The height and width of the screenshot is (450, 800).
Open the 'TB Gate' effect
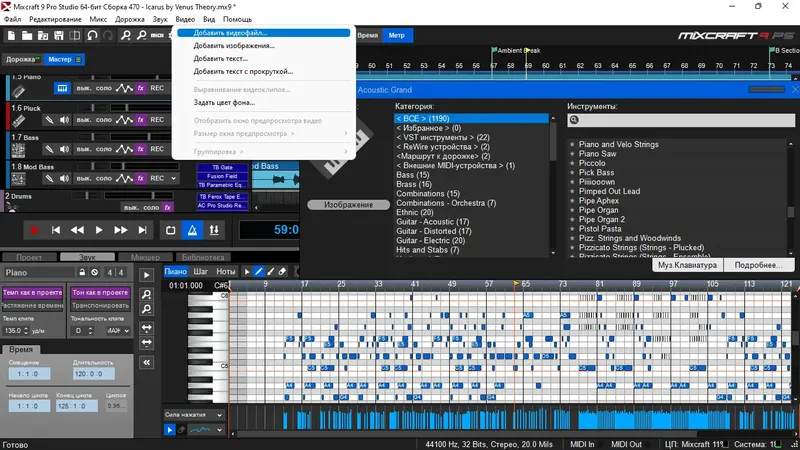(x=222, y=167)
